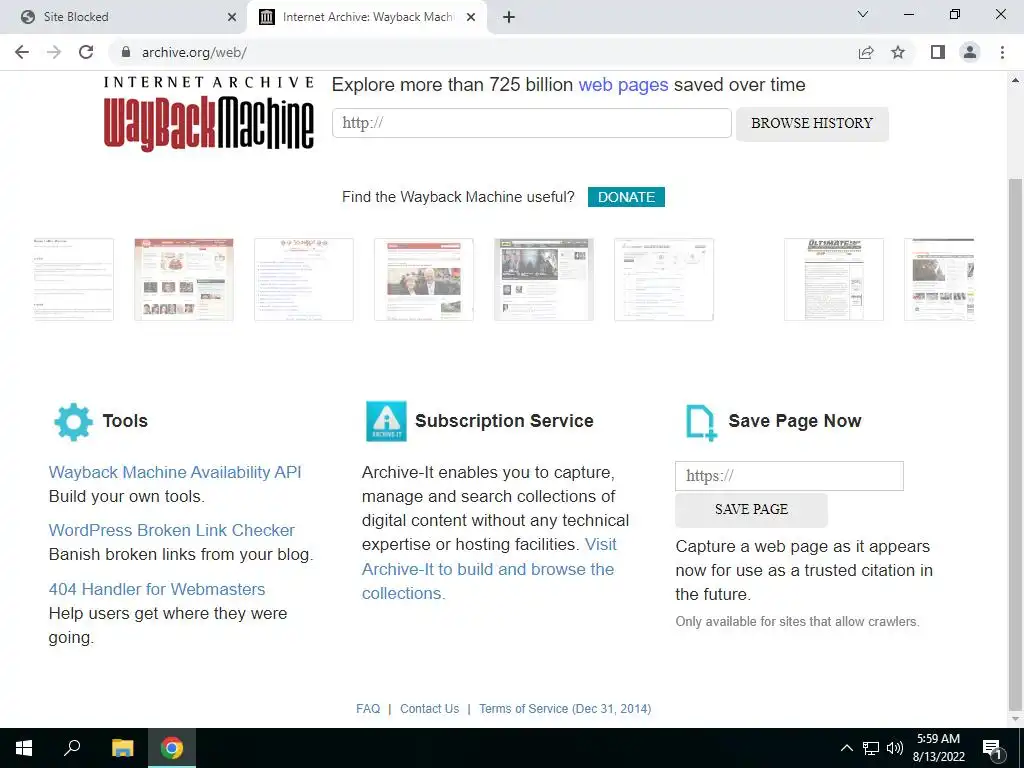Click the page scrollbar up arrow
The width and height of the screenshot is (1024, 768).
pos(1015,80)
